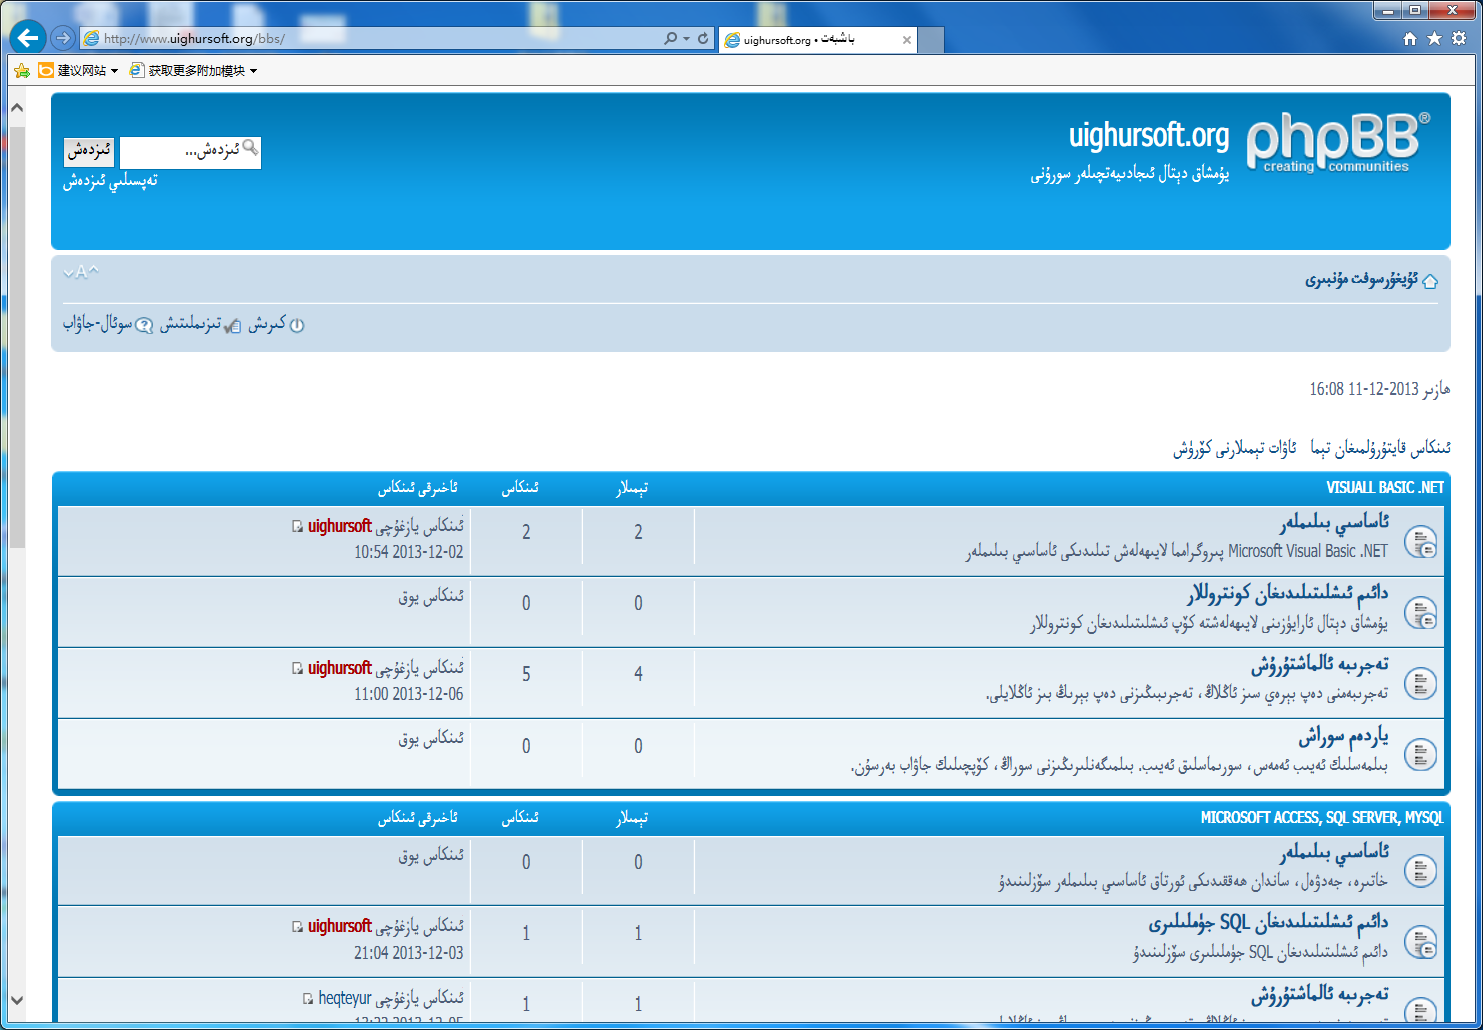Open the browser home icon
The image size is (1483, 1030).
[x=1410, y=38]
